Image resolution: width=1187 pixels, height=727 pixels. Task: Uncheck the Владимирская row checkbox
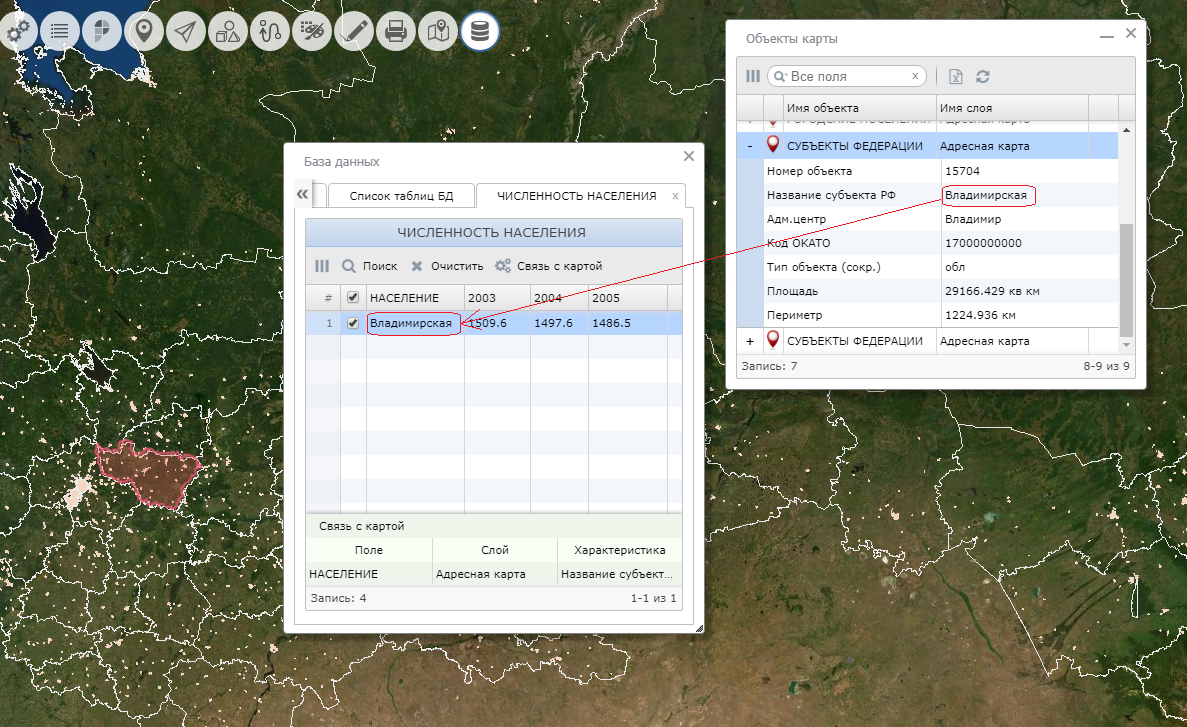coord(353,324)
